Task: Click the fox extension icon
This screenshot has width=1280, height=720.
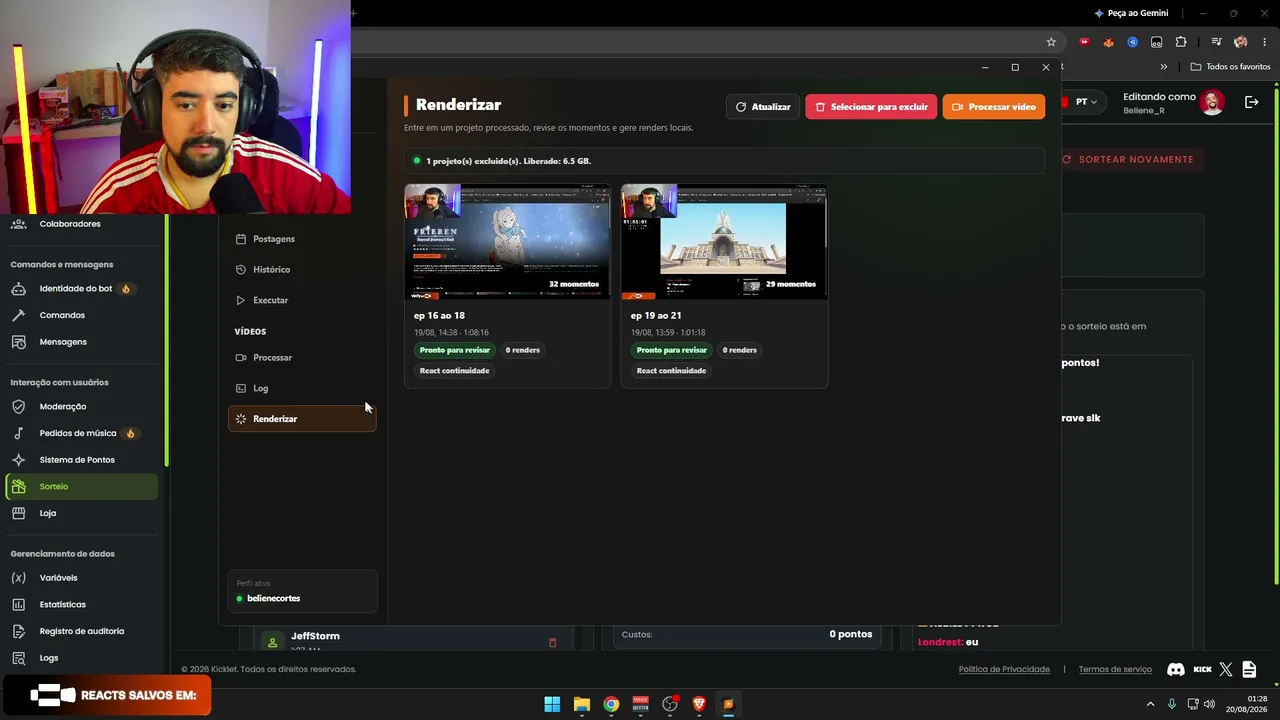Action: (x=1108, y=42)
